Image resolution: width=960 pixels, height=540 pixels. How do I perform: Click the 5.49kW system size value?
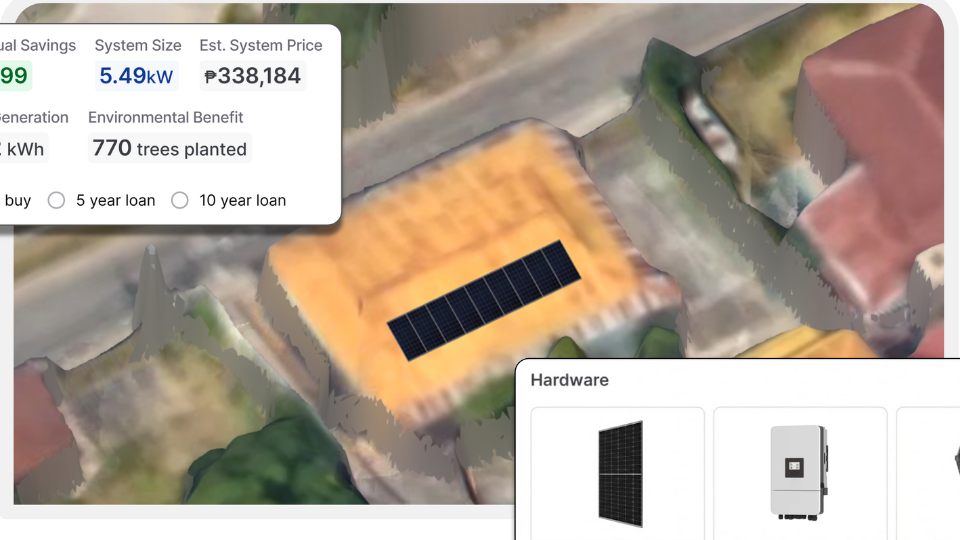136,76
